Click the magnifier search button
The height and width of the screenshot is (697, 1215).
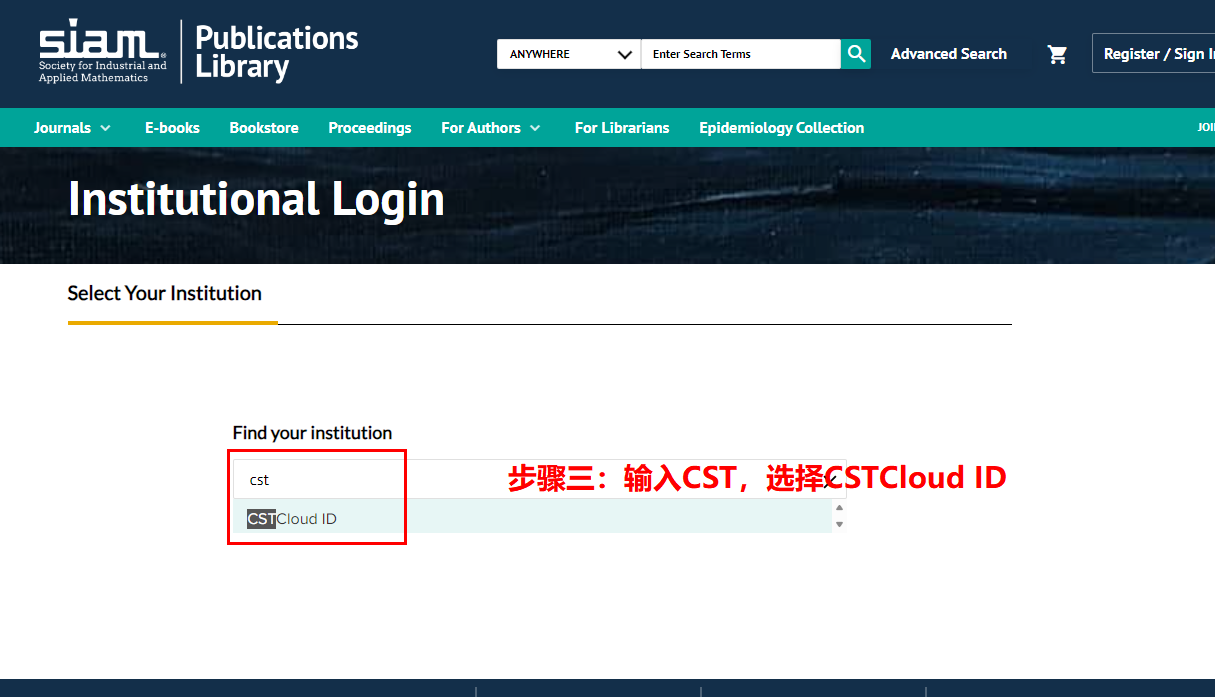(x=856, y=54)
